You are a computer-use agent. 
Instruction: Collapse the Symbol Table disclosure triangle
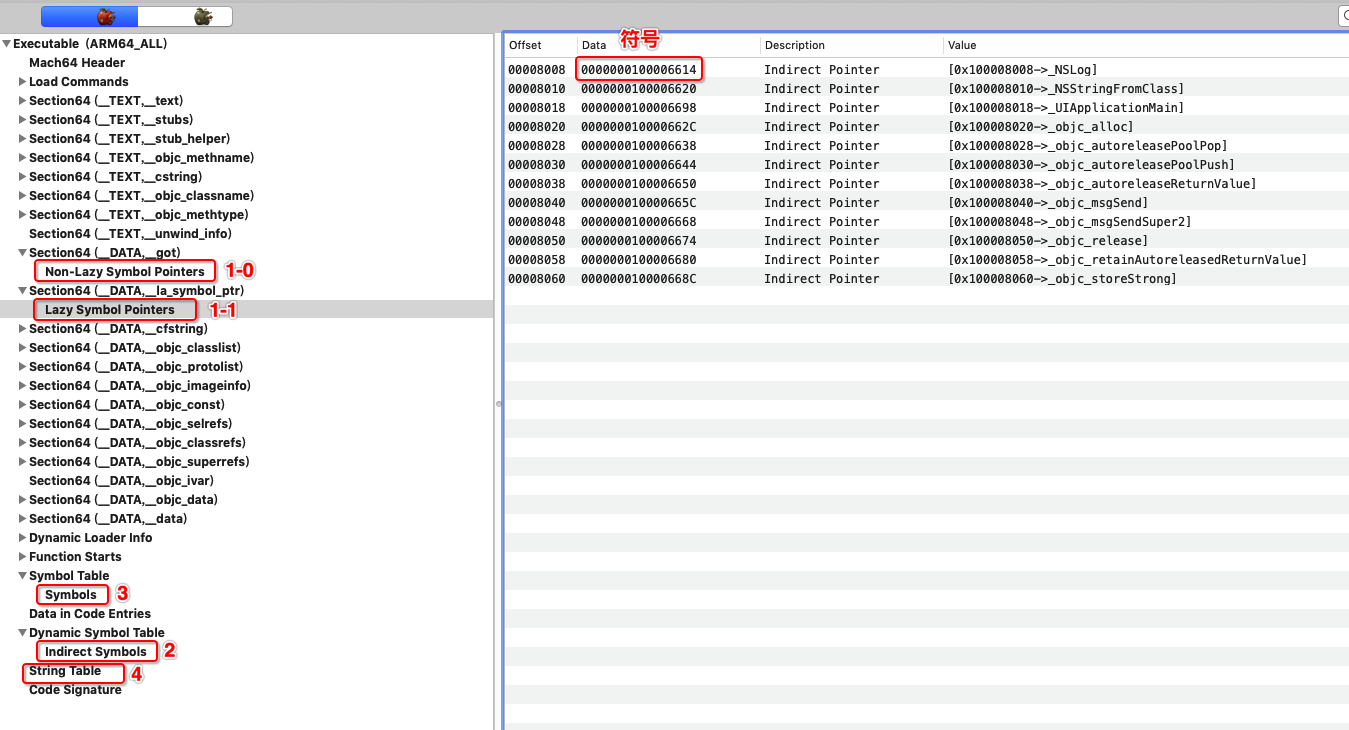pyautogui.click(x=22, y=576)
